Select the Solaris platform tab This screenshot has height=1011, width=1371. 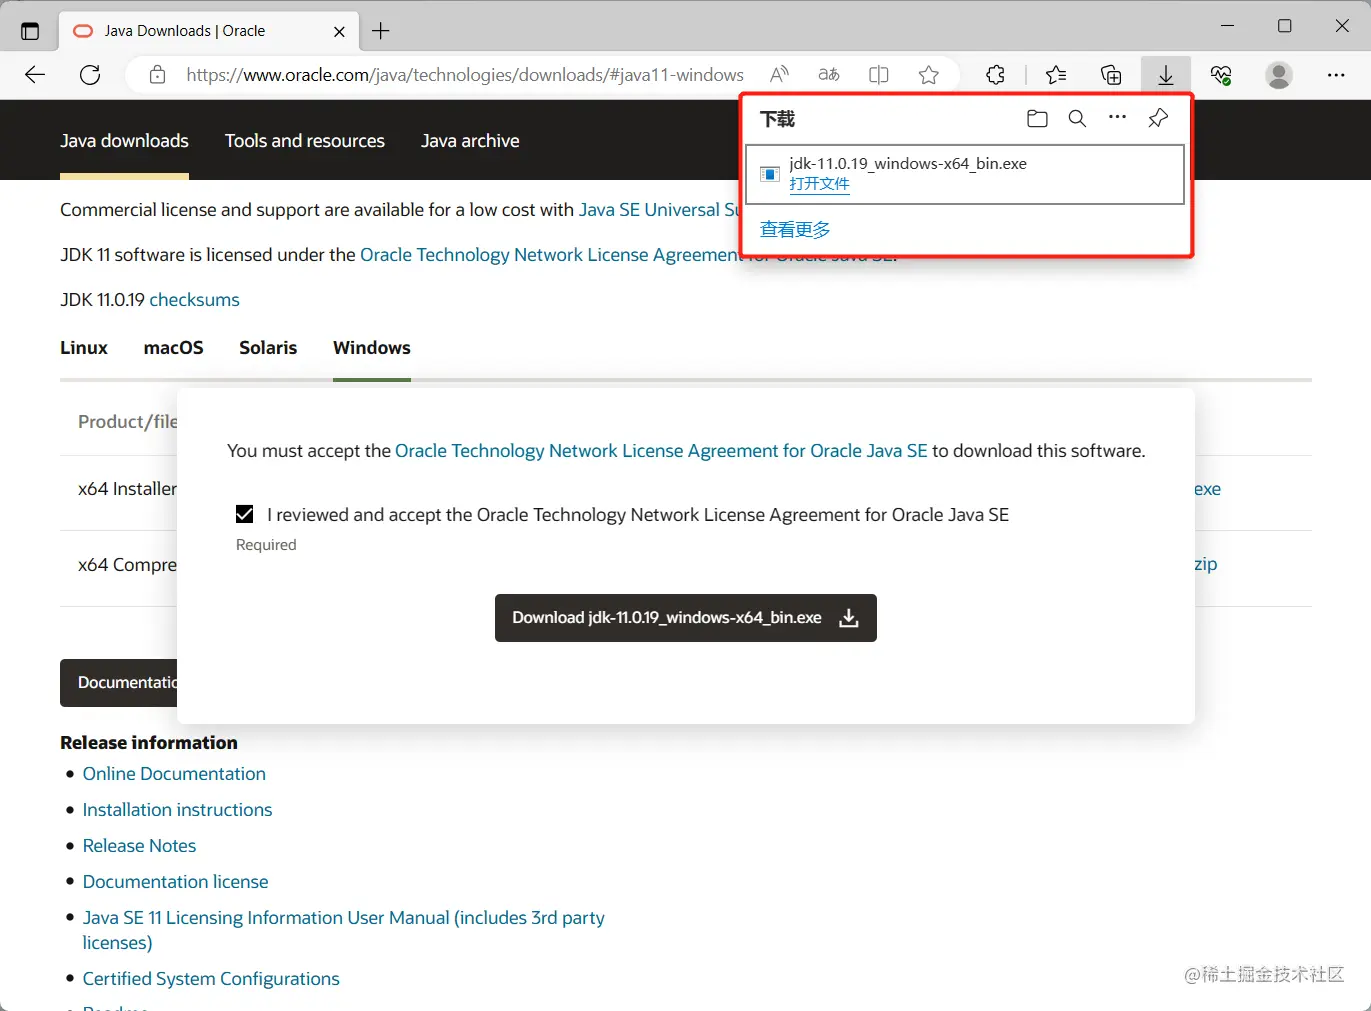pos(268,348)
